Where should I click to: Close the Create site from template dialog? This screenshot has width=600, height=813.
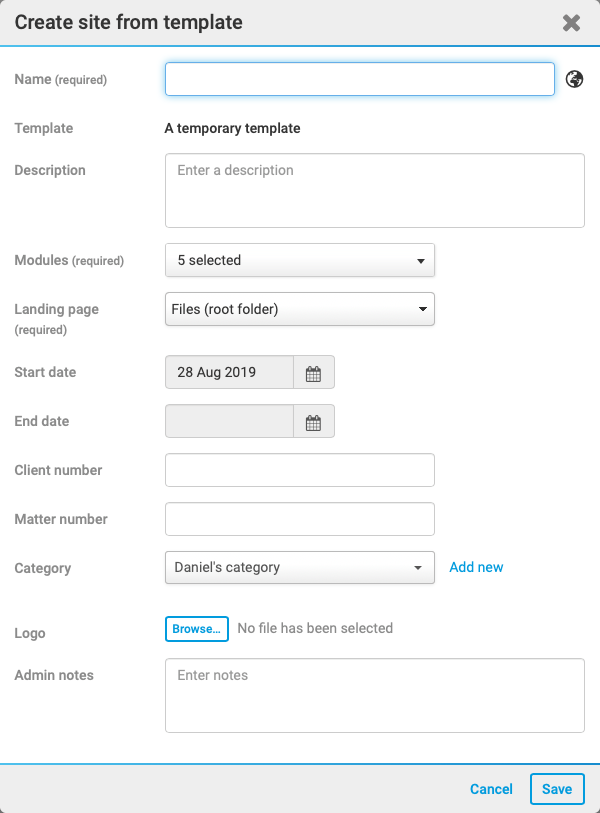pos(571,23)
